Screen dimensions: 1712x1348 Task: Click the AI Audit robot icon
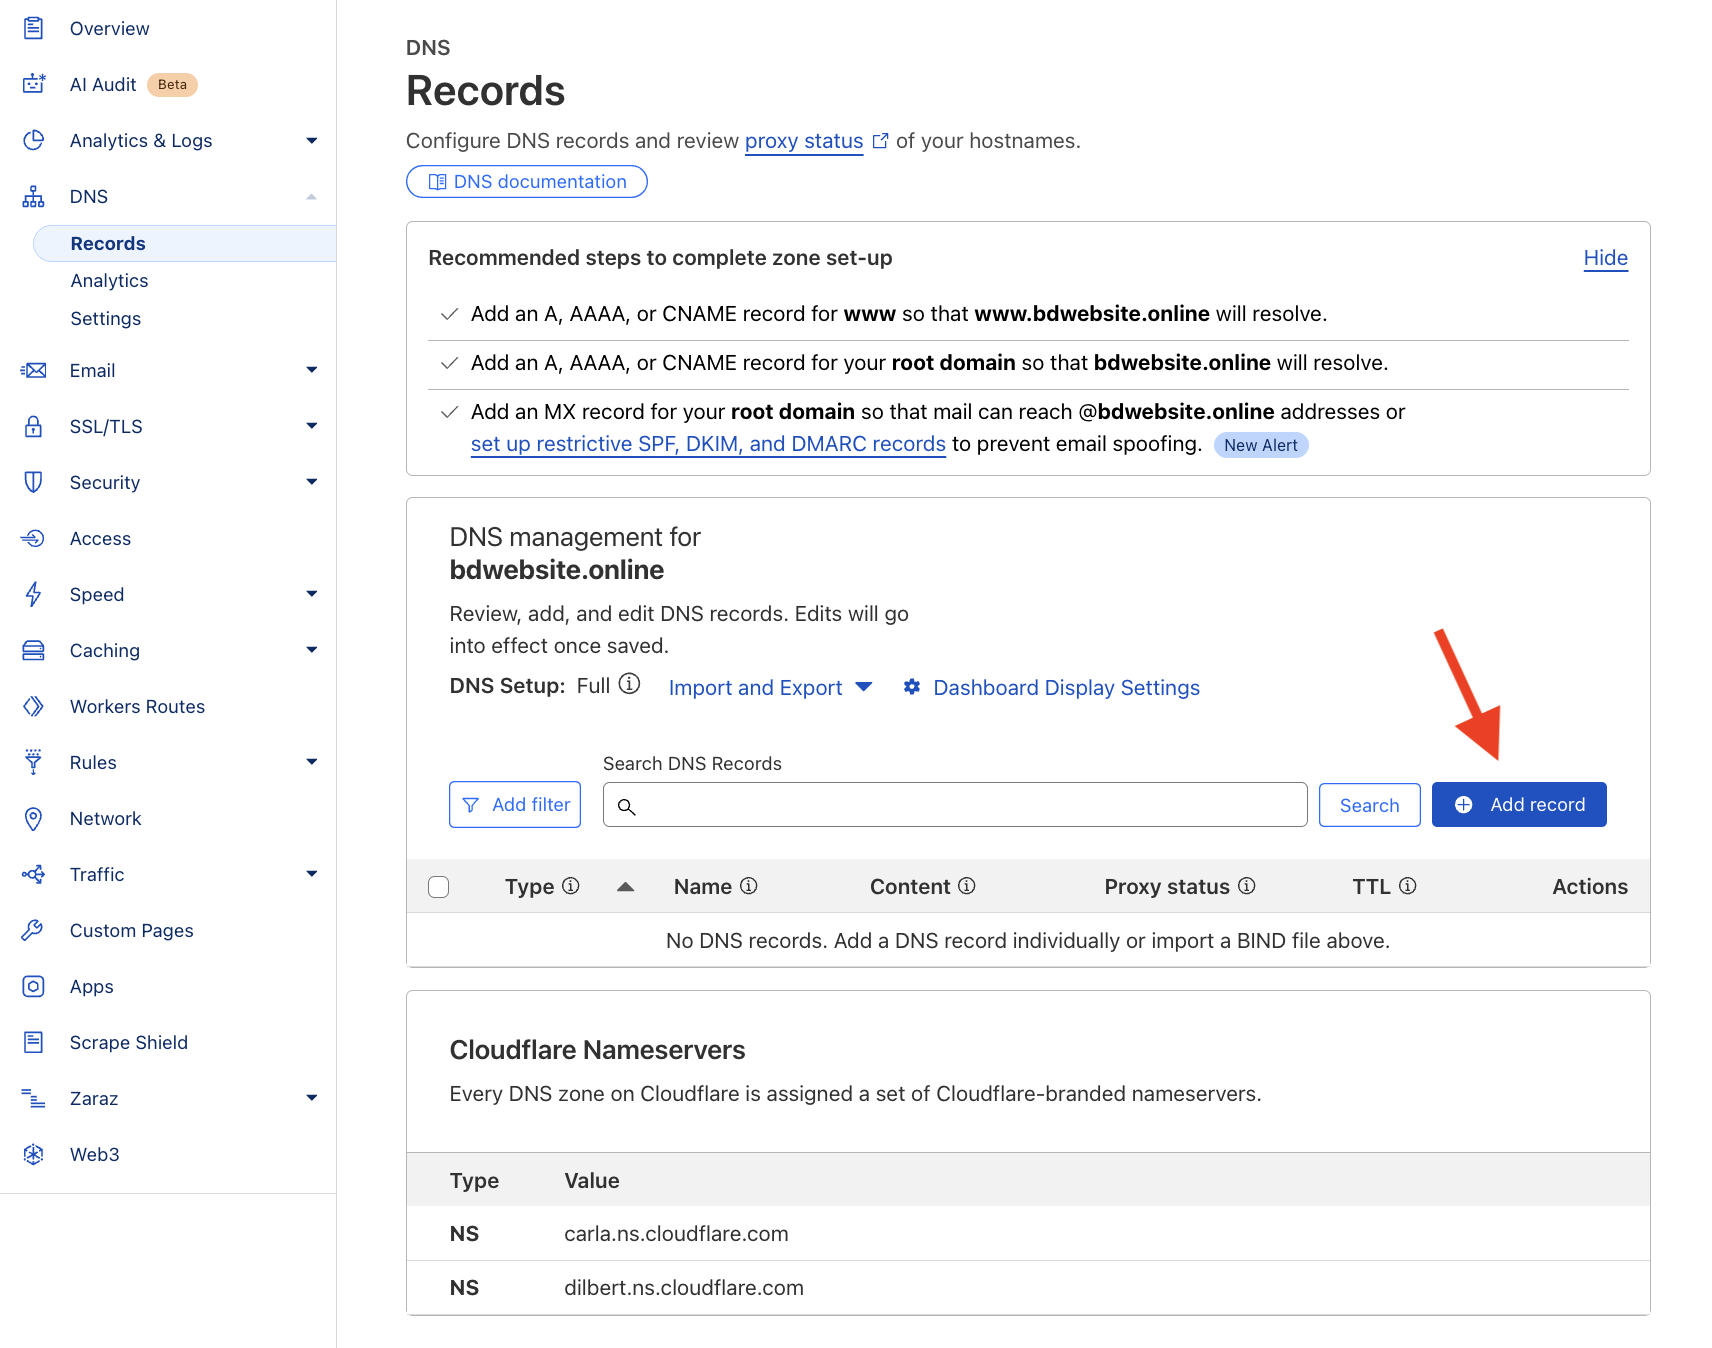click(33, 84)
